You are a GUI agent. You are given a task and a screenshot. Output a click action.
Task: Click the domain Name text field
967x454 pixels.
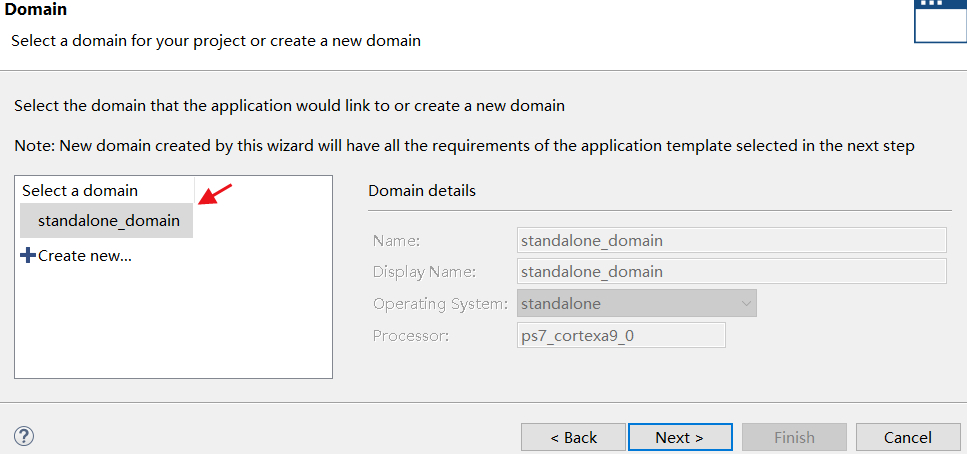point(732,240)
